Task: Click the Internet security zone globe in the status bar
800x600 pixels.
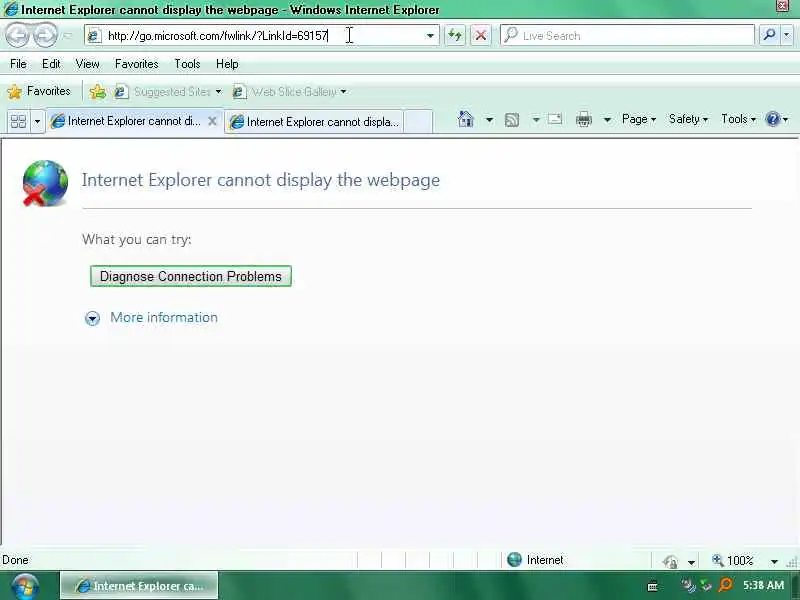Action: pyautogui.click(x=514, y=560)
